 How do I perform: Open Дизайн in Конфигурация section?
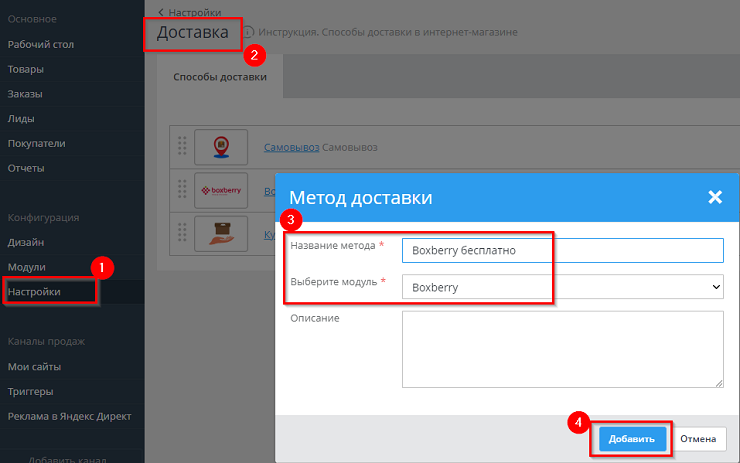(26, 242)
